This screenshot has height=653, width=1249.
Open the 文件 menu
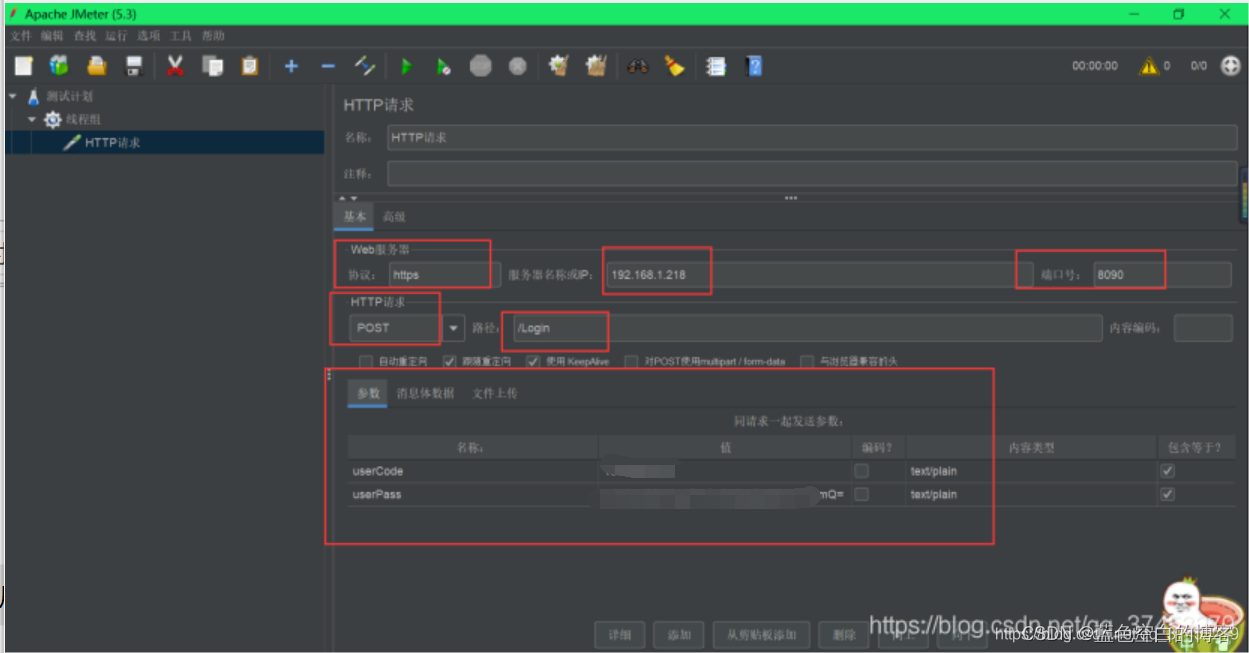pyautogui.click(x=21, y=36)
